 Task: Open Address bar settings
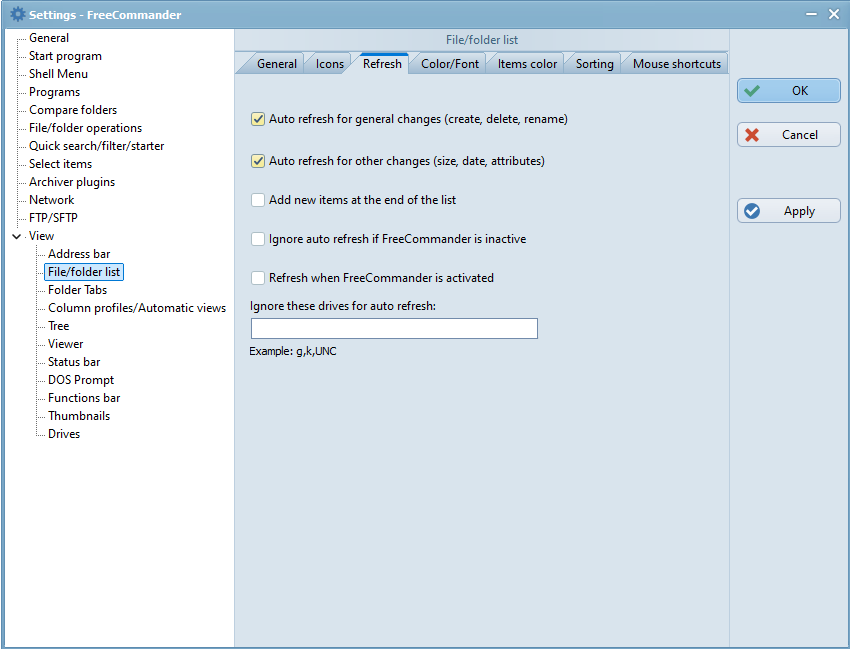pyautogui.click(x=79, y=254)
